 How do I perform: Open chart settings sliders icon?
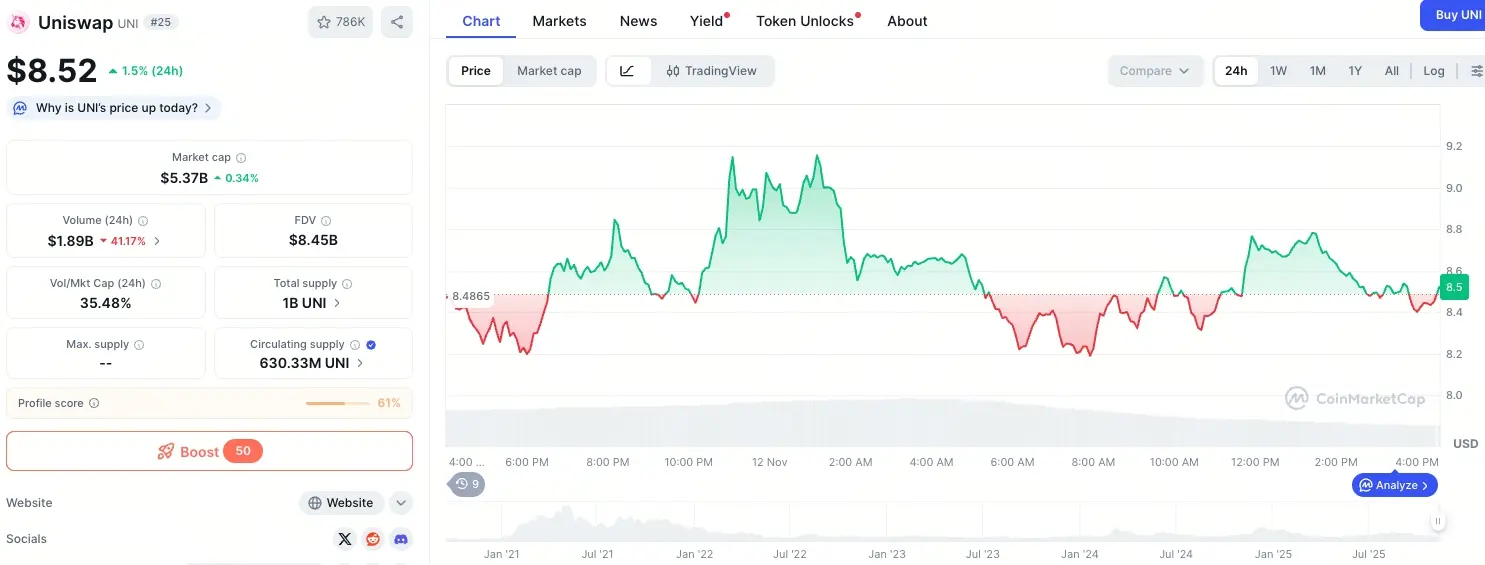tap(1476, 71)
